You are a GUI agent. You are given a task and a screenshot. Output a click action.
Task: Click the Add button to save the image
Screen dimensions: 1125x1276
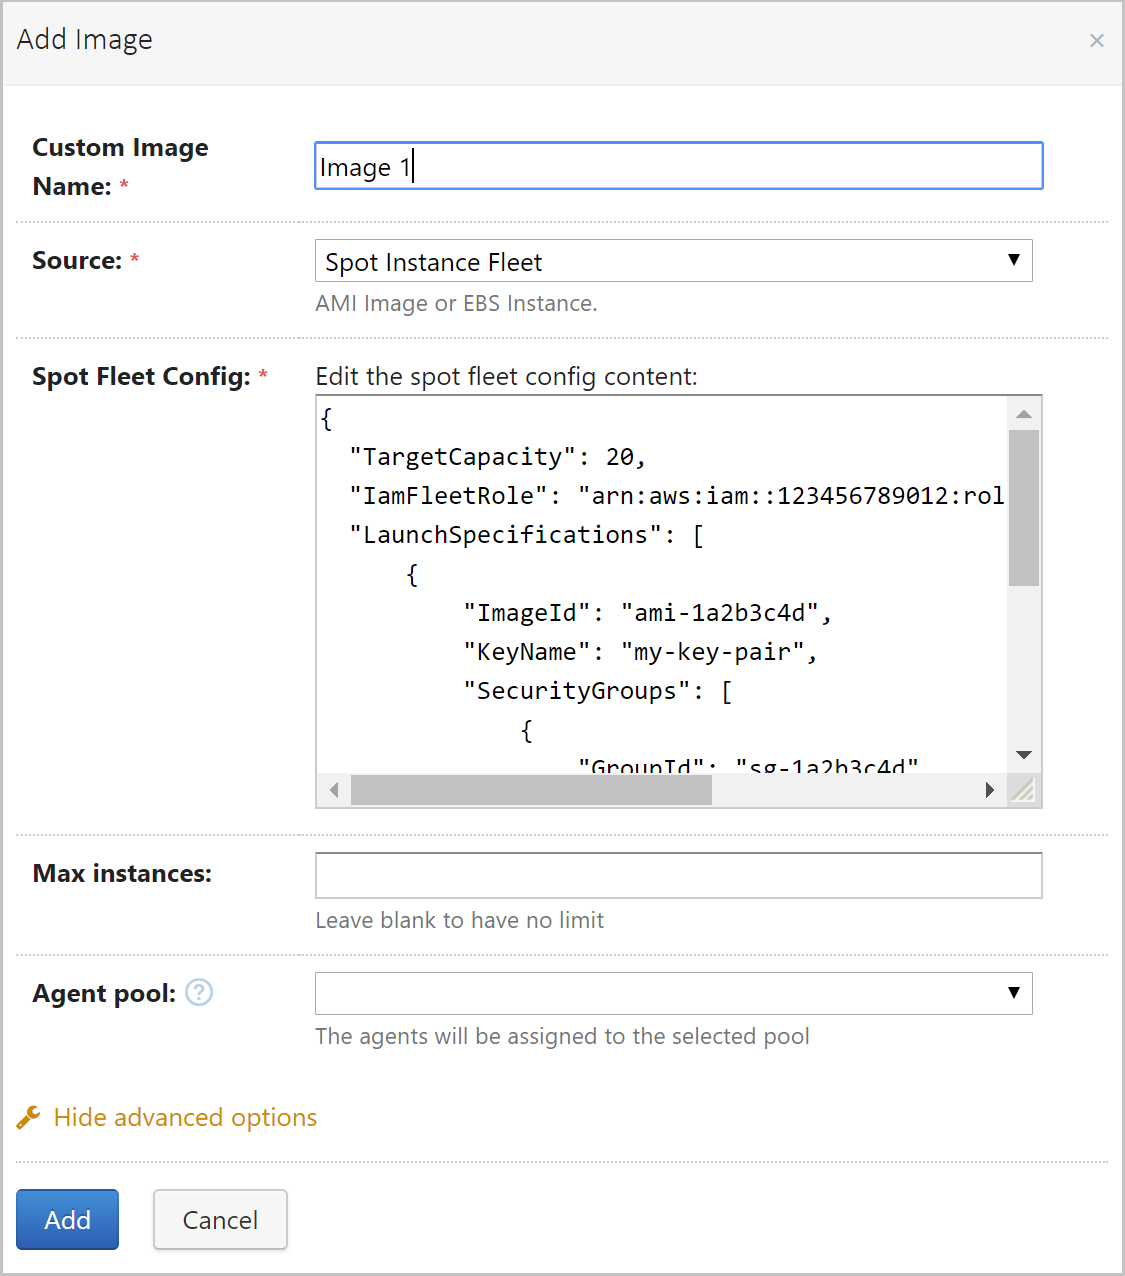tap(67, 1219)
